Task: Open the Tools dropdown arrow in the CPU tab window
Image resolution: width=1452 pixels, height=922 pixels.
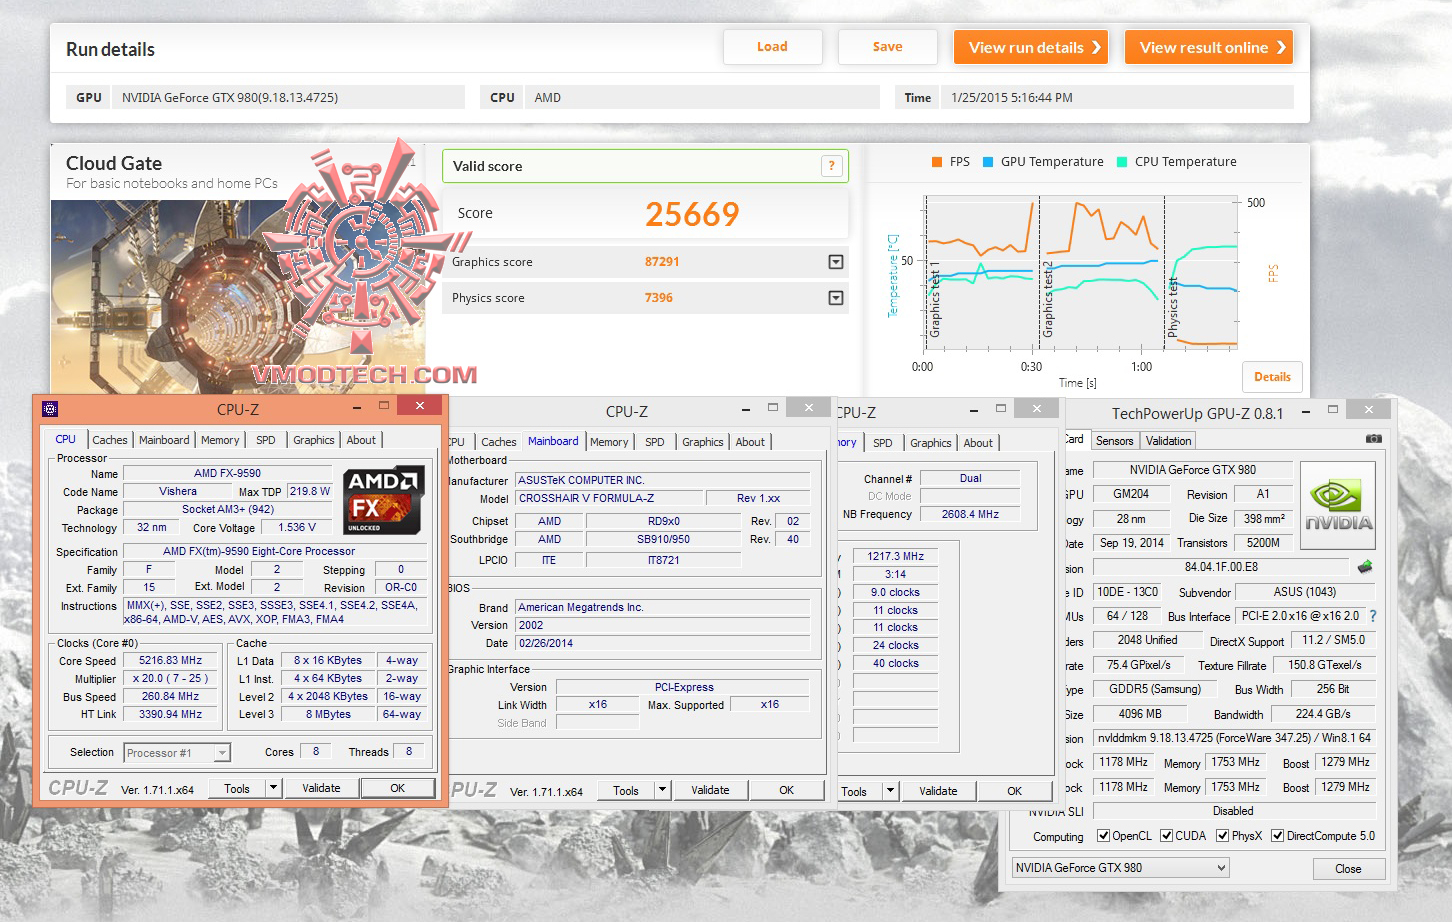Action: [x=273, y=788]
